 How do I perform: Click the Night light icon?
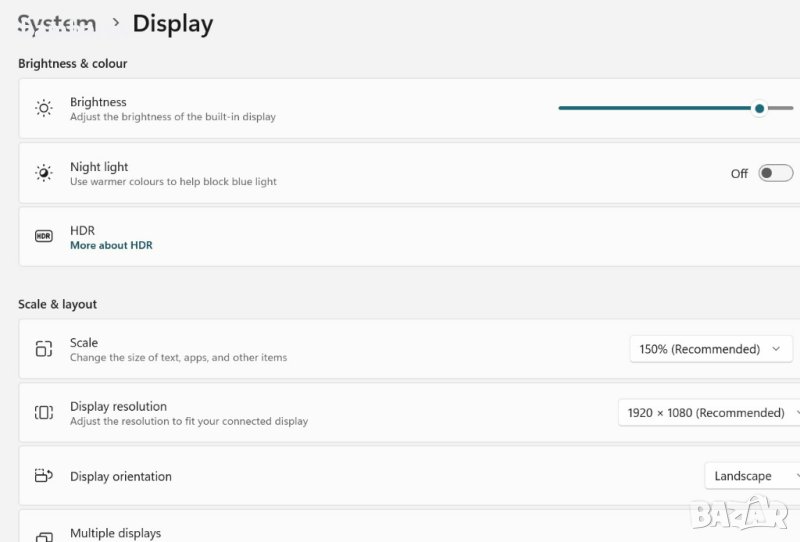point(44,173)
